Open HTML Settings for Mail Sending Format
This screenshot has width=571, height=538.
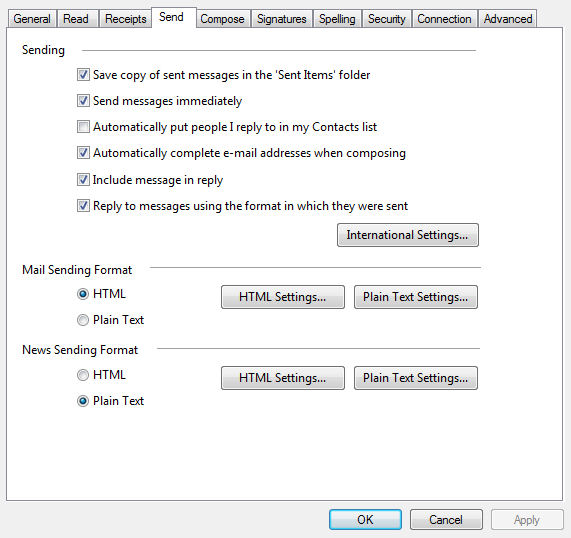[283, 297]
